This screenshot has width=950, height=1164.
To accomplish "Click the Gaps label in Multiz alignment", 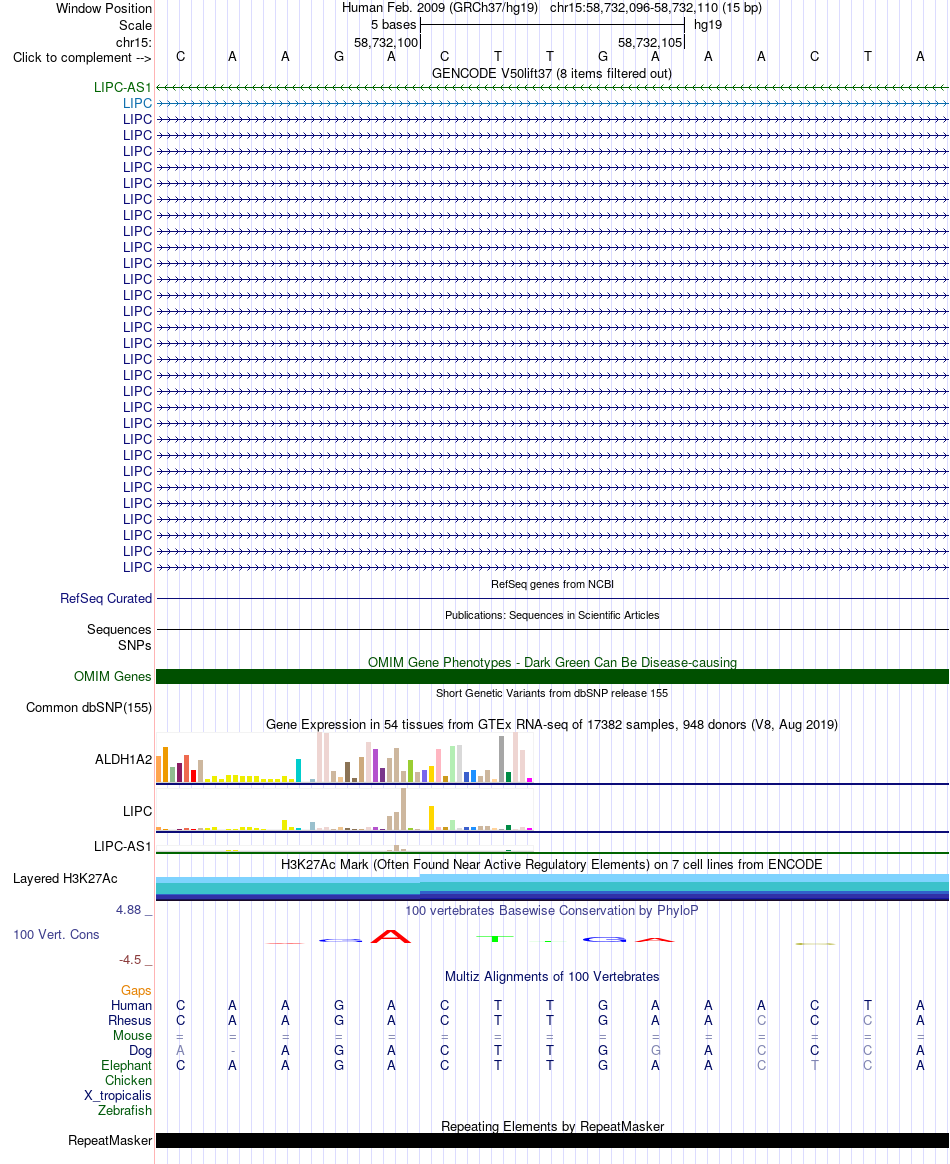I will [137, 990].
